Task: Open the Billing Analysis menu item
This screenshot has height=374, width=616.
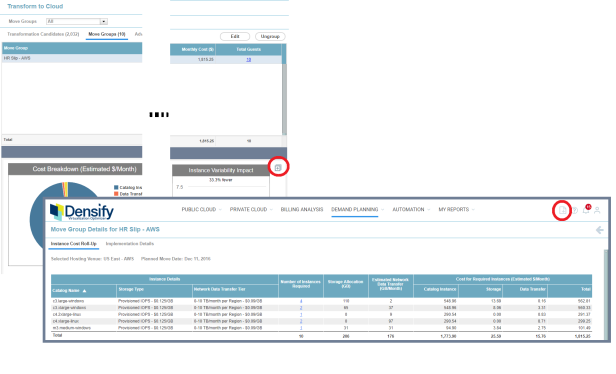Action: [302, 209]
